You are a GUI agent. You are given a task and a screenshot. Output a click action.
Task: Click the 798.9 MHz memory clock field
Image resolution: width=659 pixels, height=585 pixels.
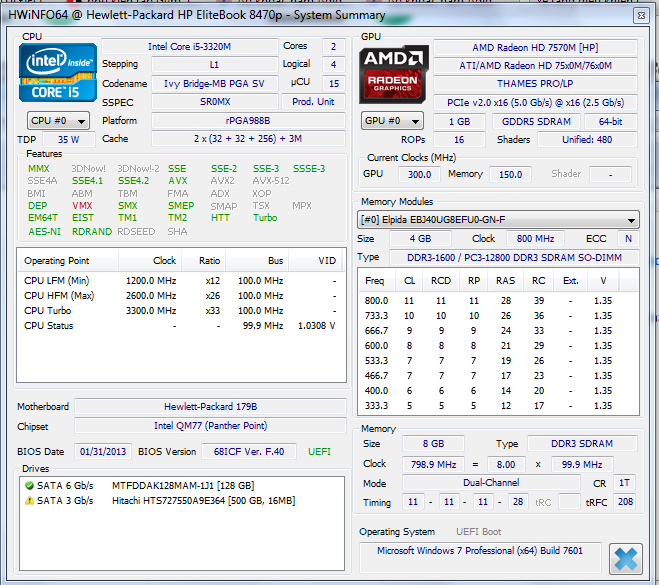point(433,464)
